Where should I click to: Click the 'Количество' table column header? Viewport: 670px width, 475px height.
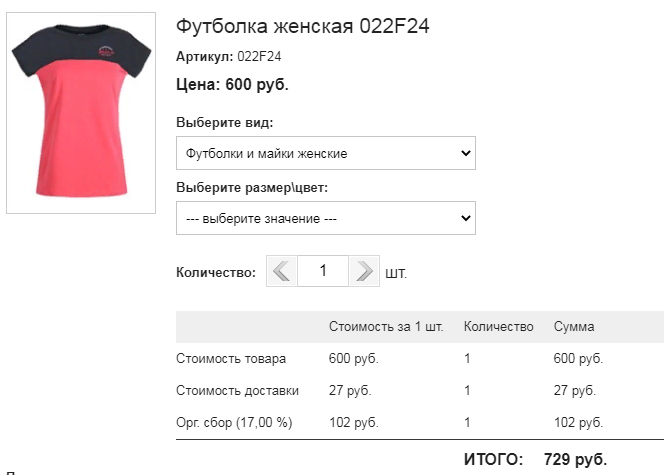point(499,327)
